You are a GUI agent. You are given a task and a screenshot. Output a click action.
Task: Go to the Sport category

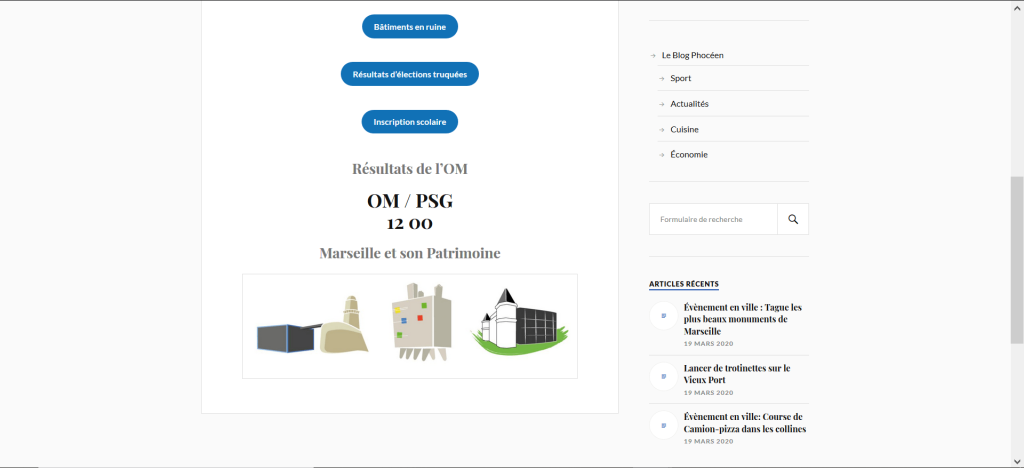[680, 78]
